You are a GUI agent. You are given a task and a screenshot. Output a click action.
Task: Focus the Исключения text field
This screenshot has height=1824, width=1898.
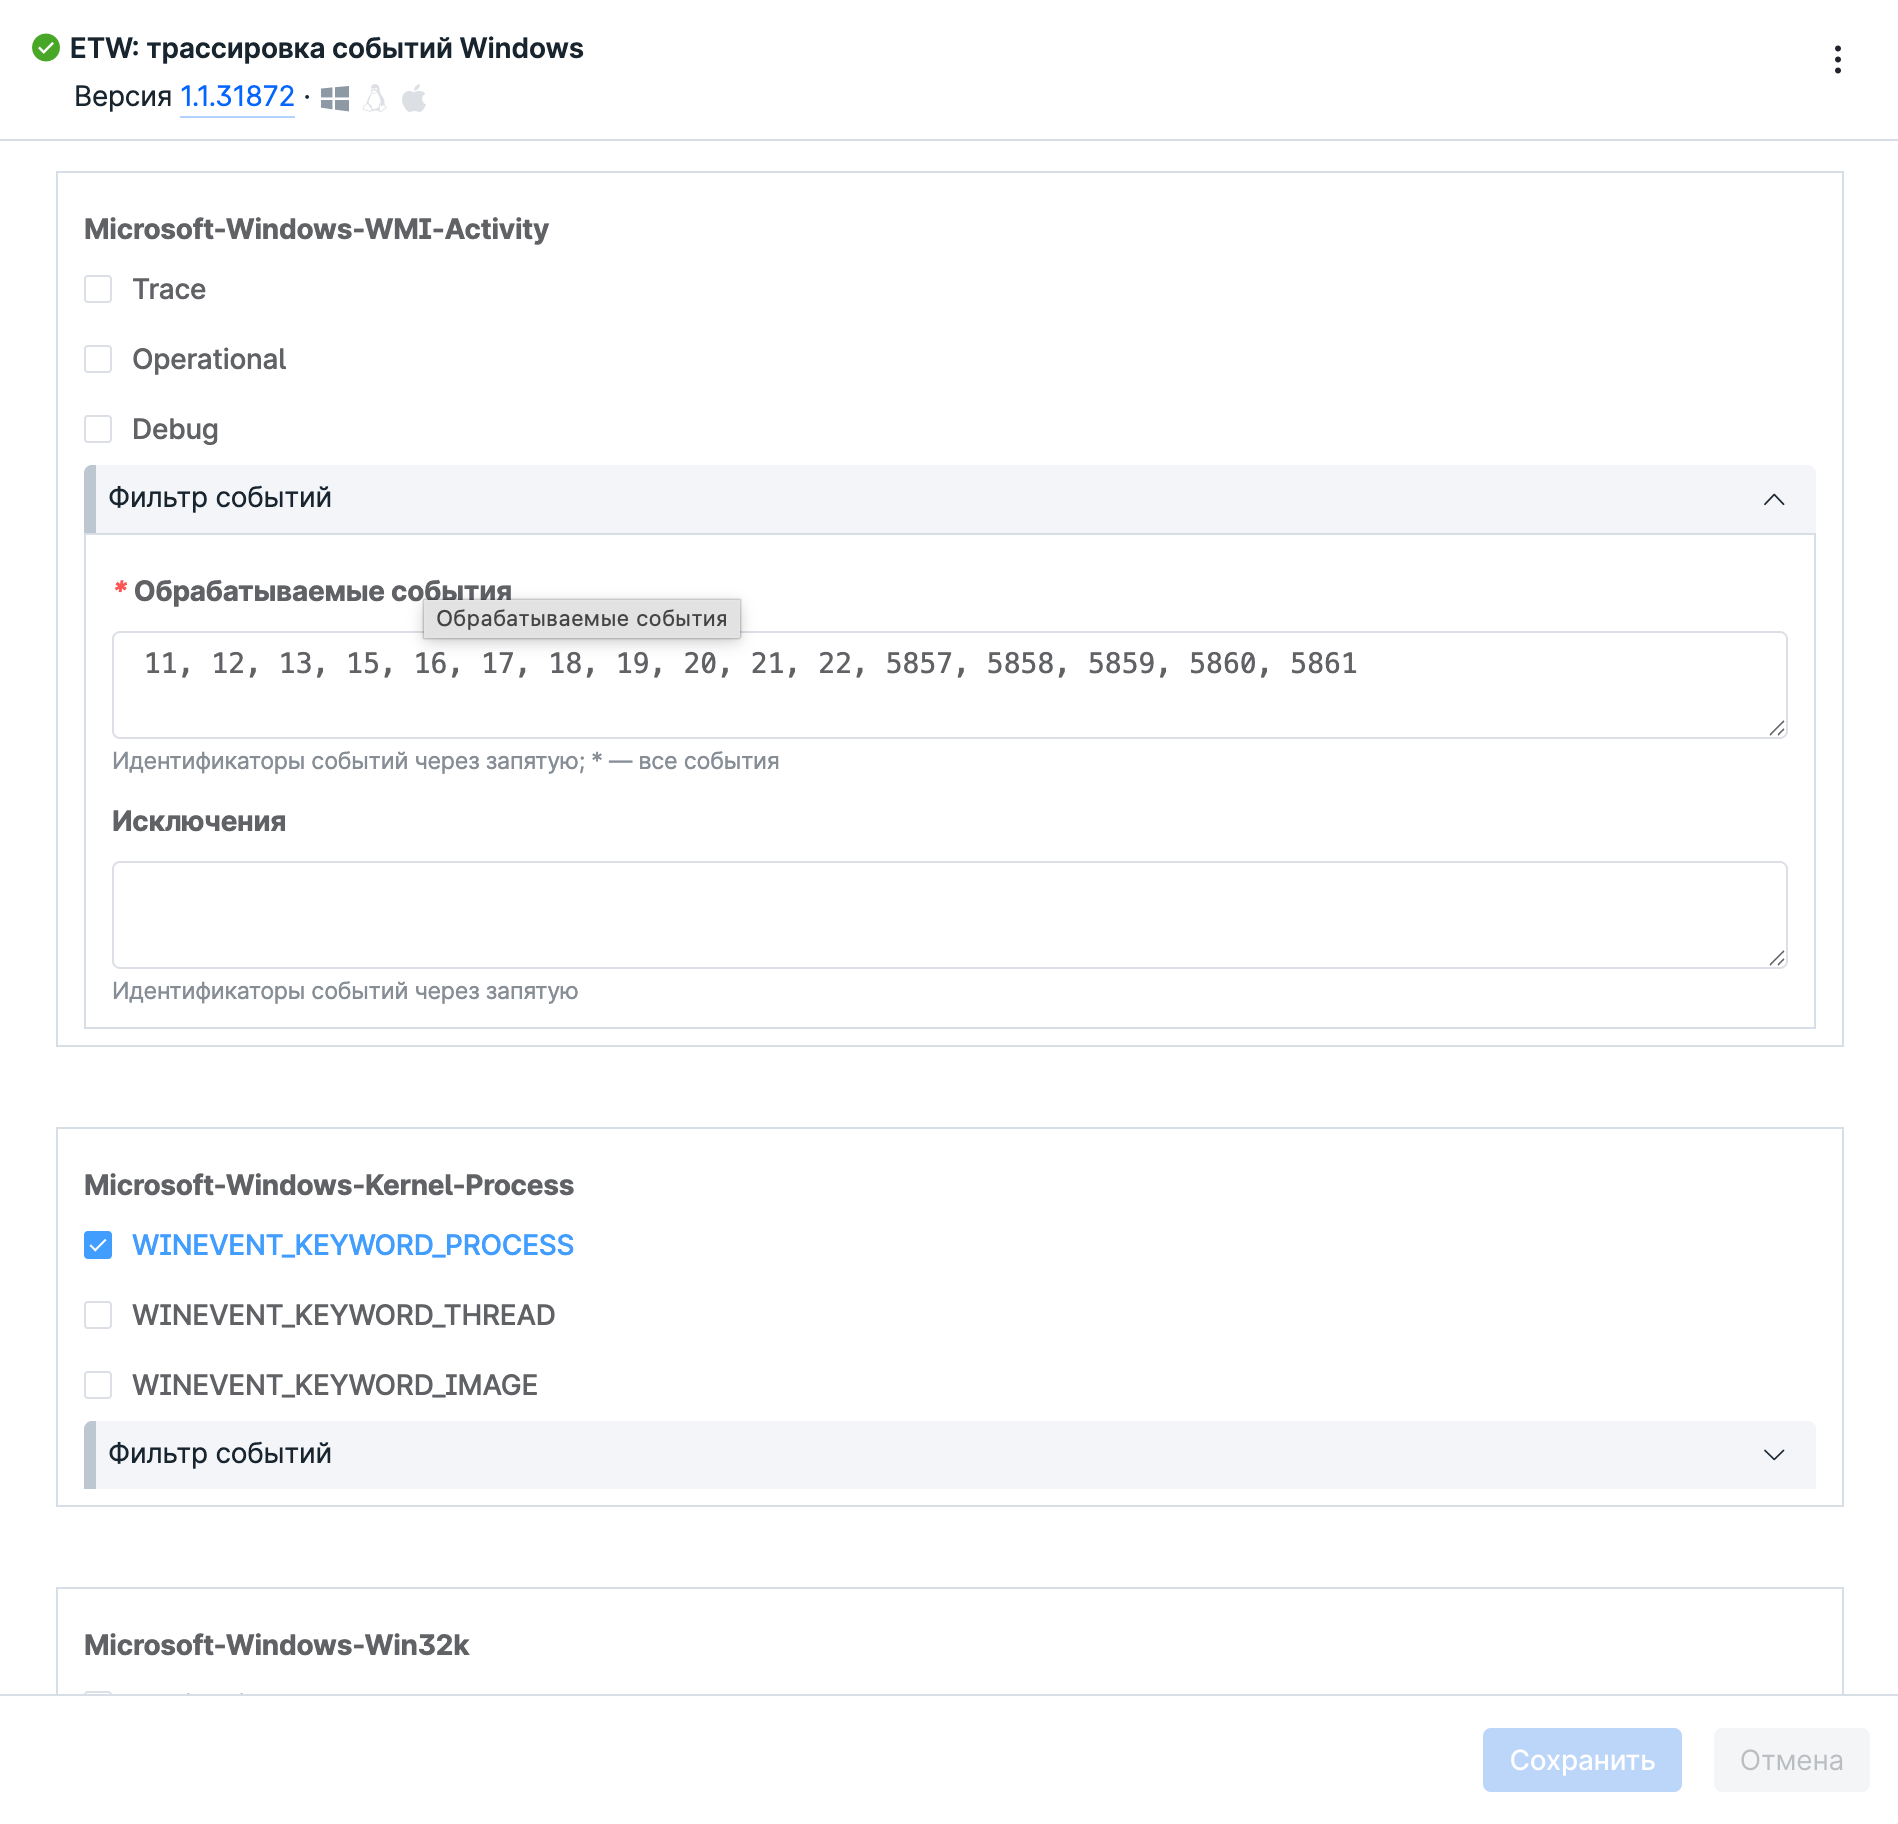pyautogui.click(x=948, y=914)
